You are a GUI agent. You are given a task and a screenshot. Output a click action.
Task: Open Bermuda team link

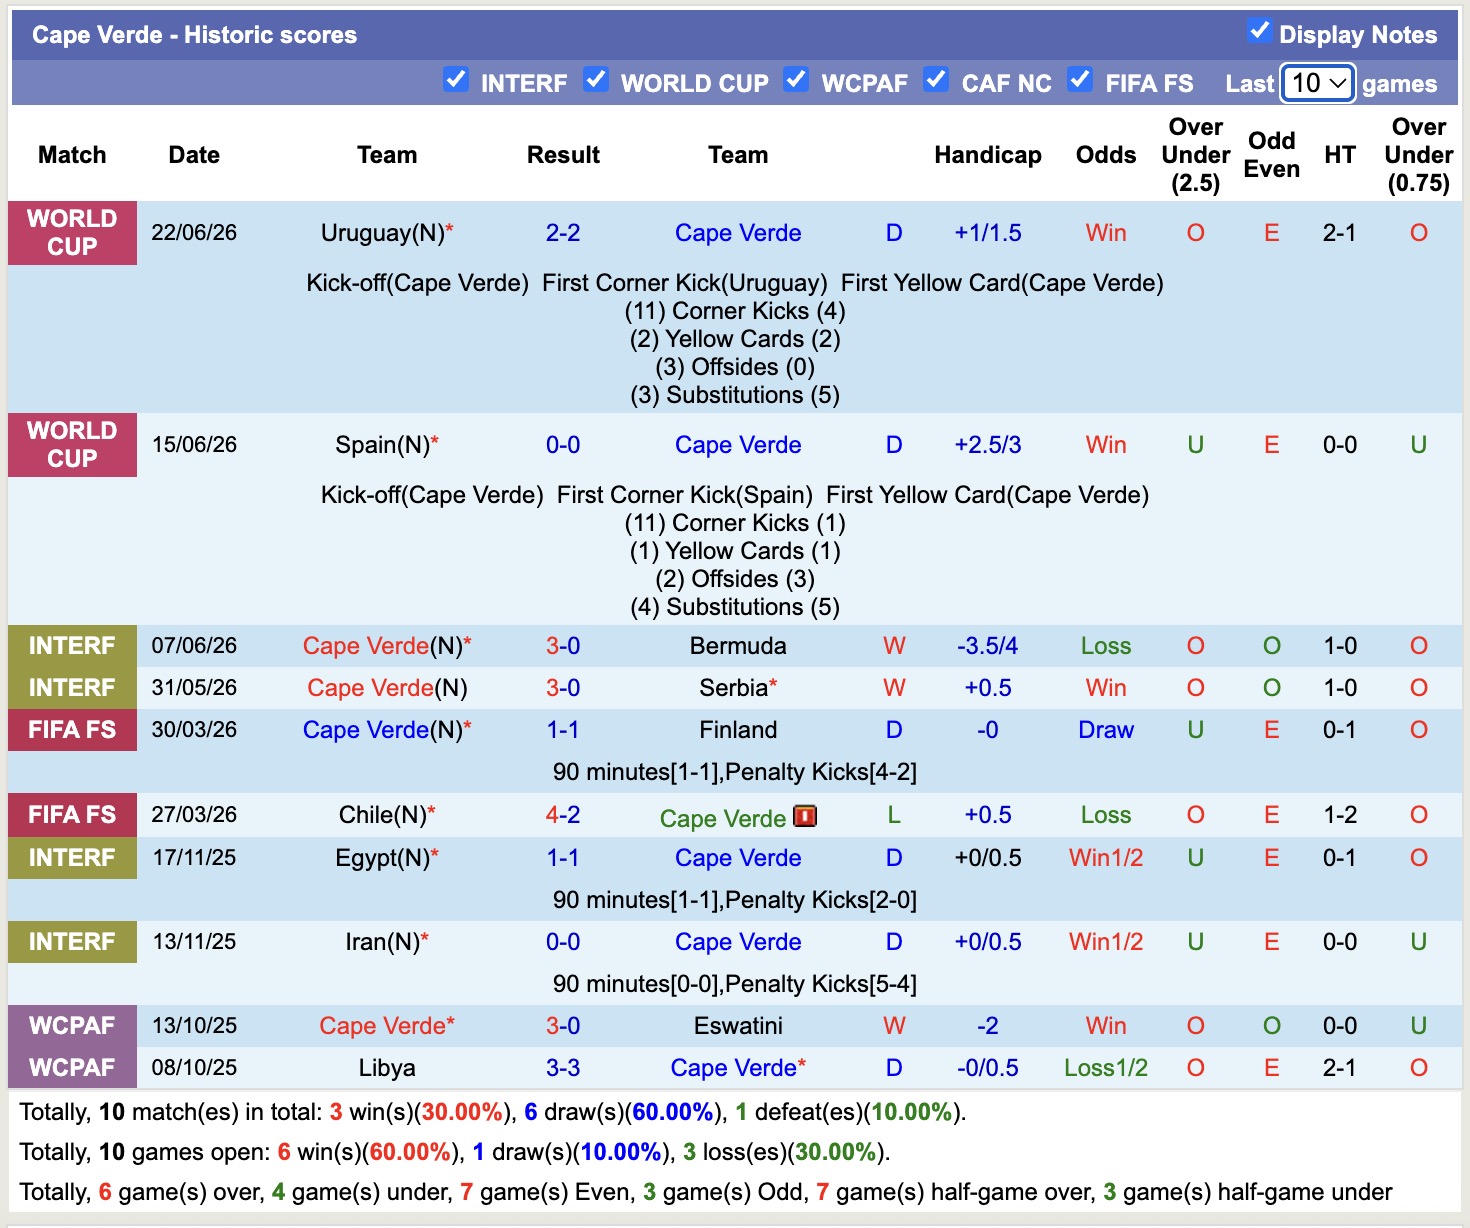(738, 646)
